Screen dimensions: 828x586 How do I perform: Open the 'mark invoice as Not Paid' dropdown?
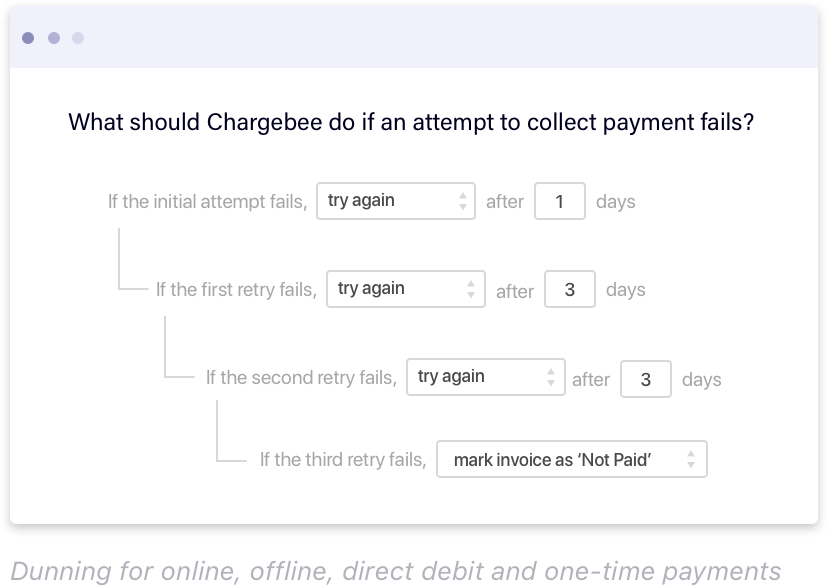tap(572, 459)
